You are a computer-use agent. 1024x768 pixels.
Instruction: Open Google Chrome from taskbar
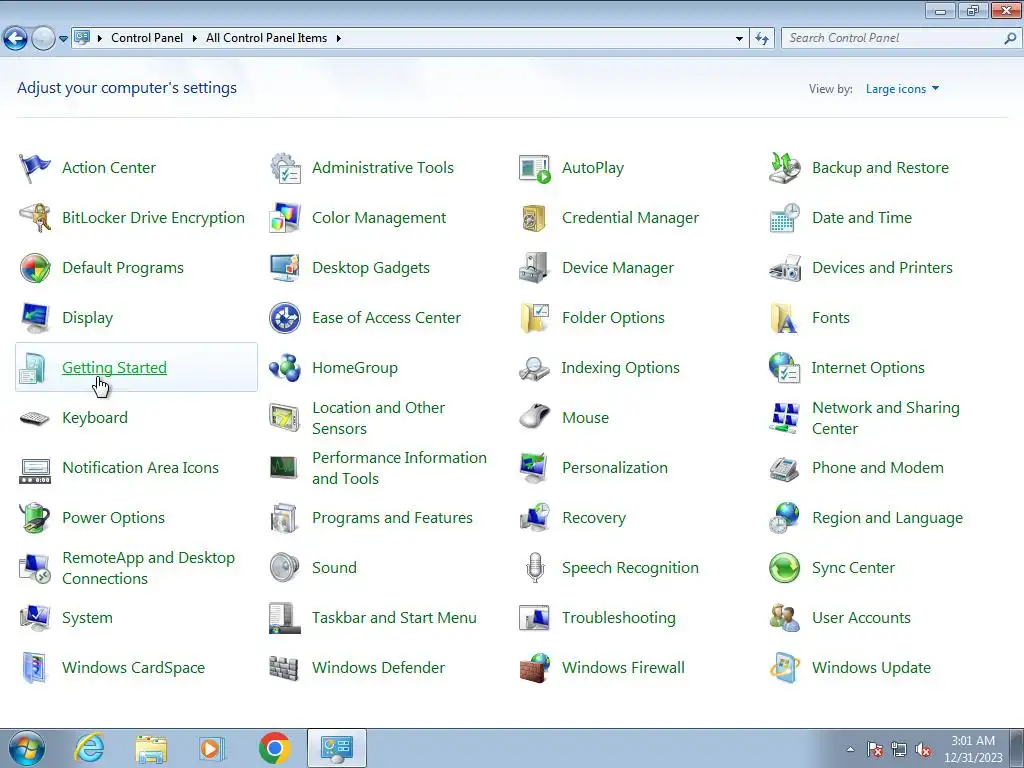pos(274,748)
